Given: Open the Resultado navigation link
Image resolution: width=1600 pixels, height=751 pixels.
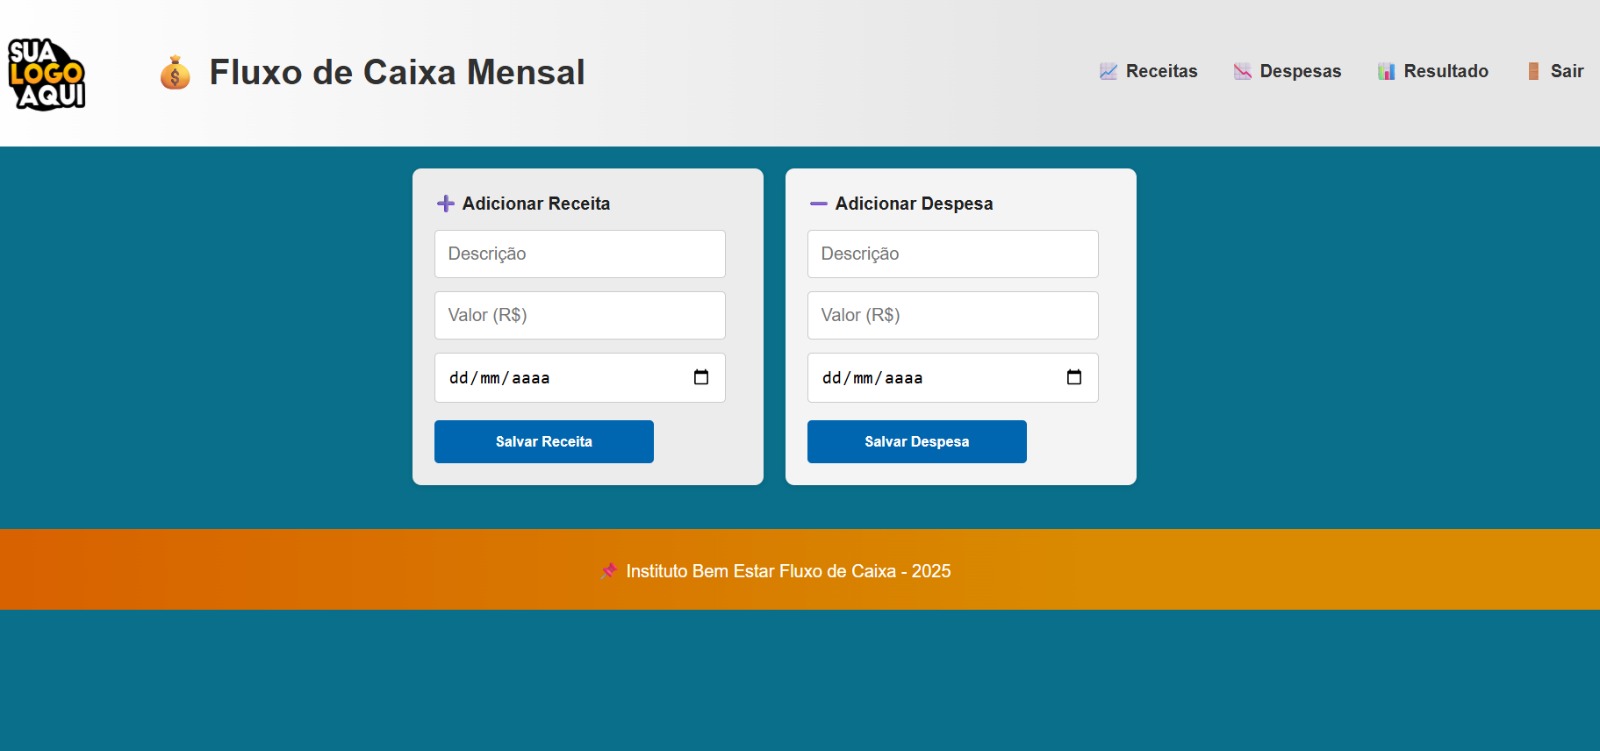Looking at the screenshot, I should (x=1445, y=71).
